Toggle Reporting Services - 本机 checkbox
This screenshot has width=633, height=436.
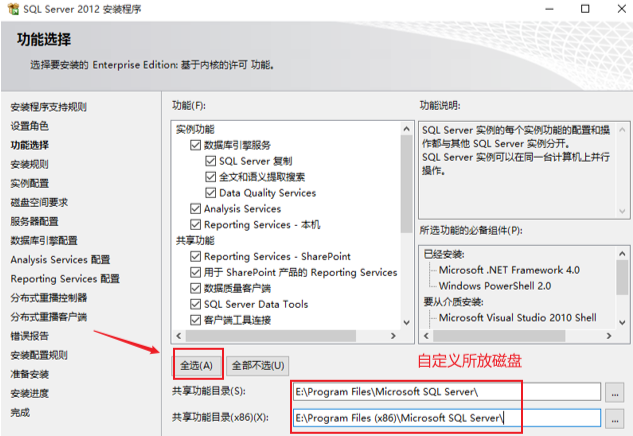195,224
